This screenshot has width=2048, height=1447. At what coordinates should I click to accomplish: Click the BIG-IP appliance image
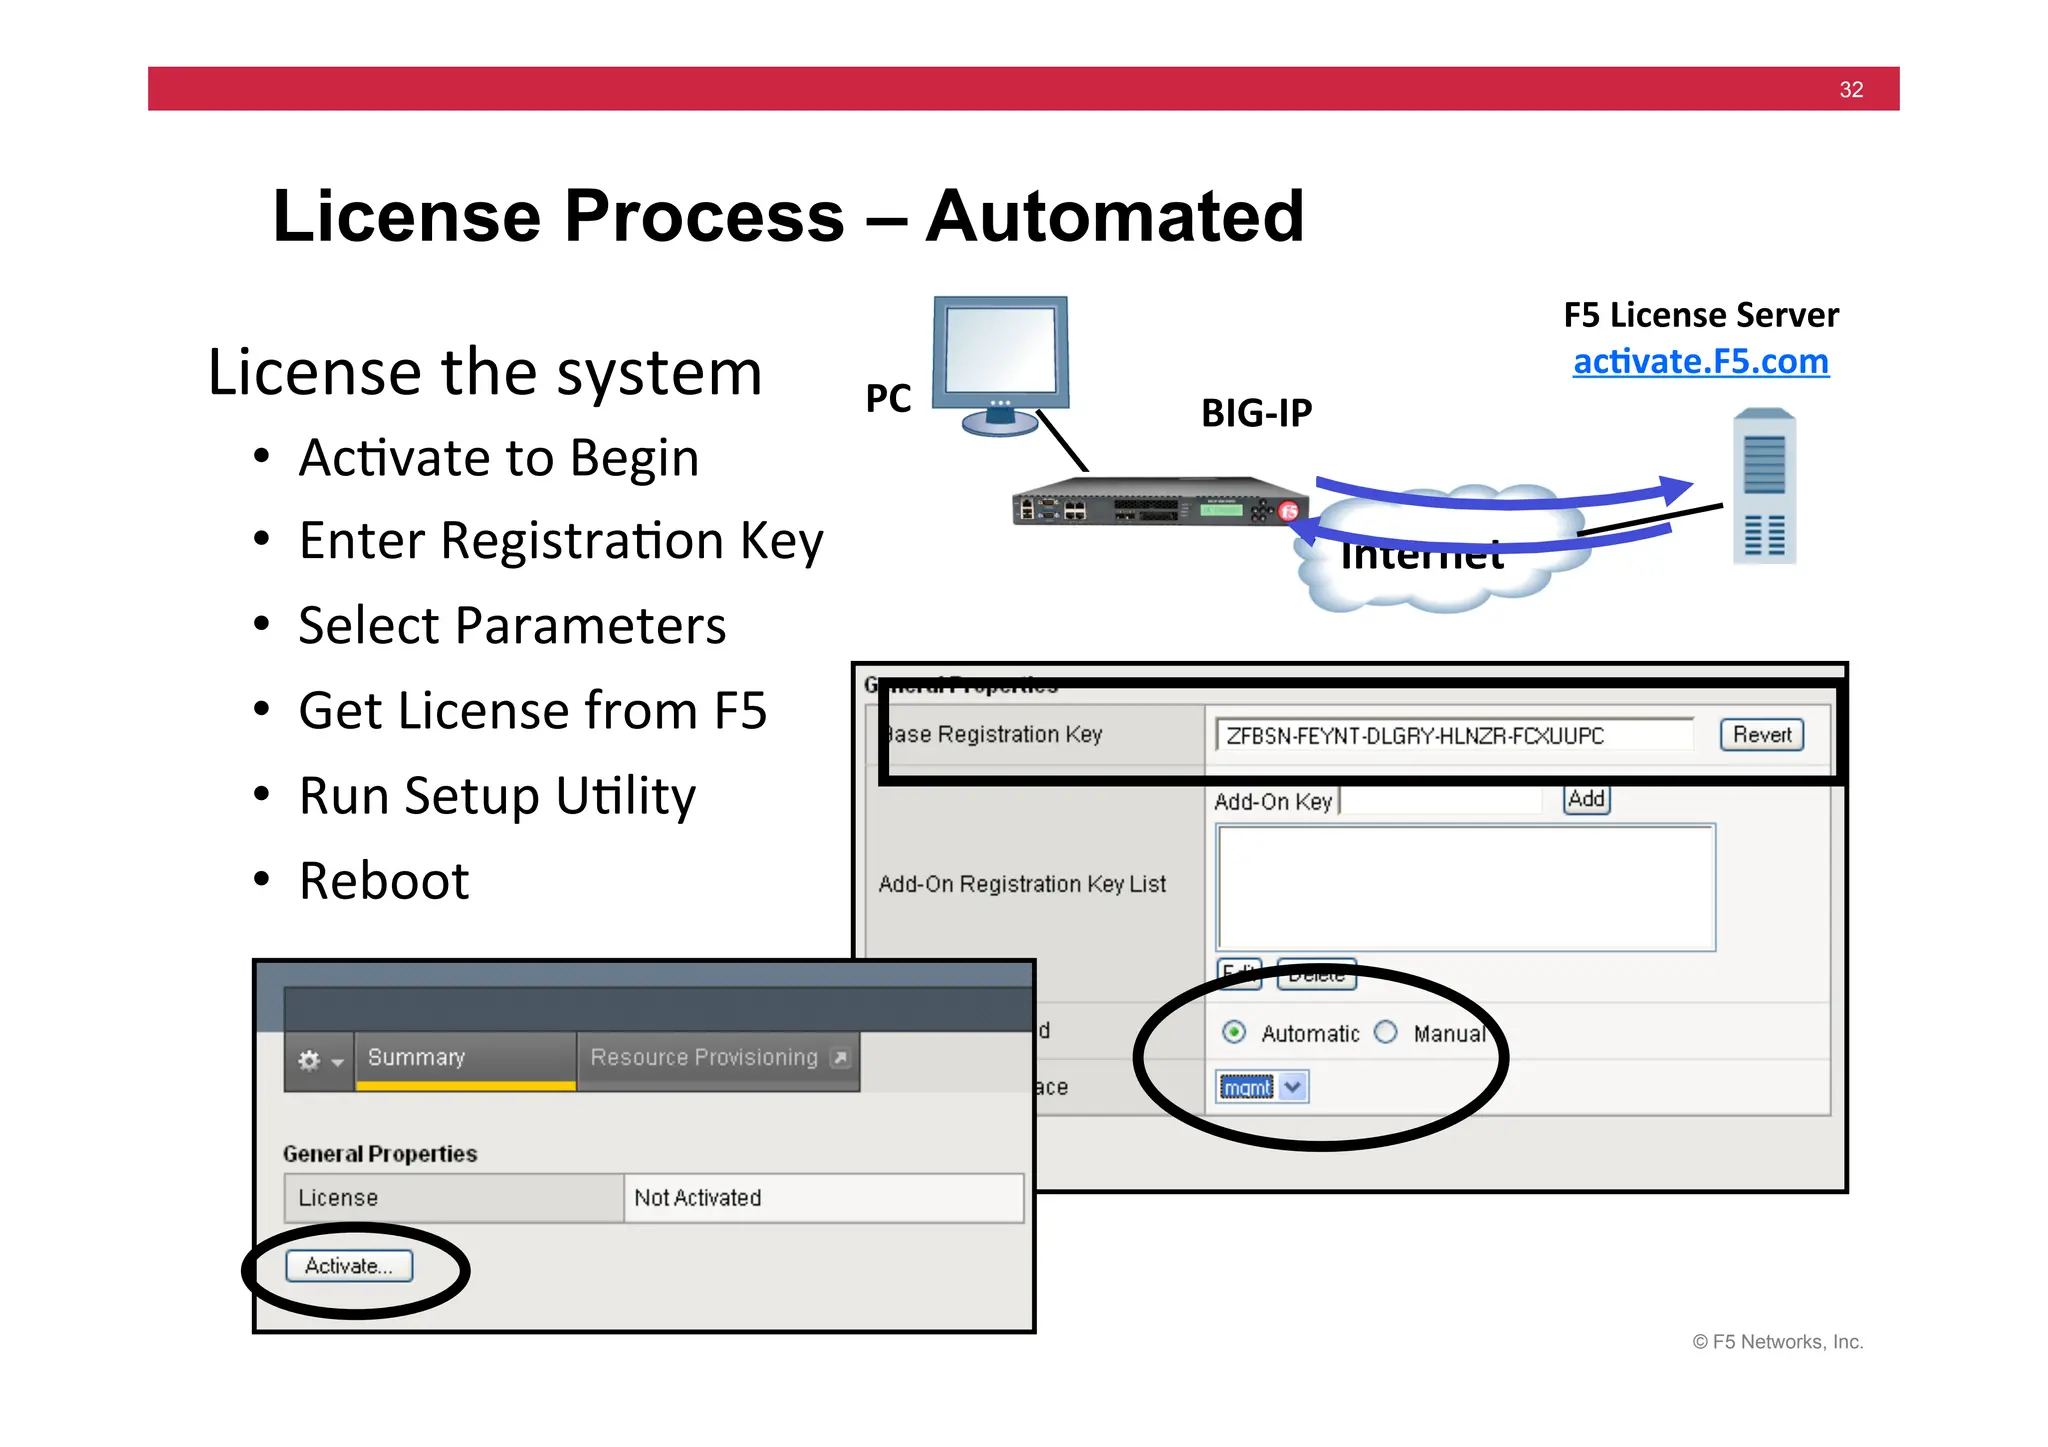point(1160,501)
